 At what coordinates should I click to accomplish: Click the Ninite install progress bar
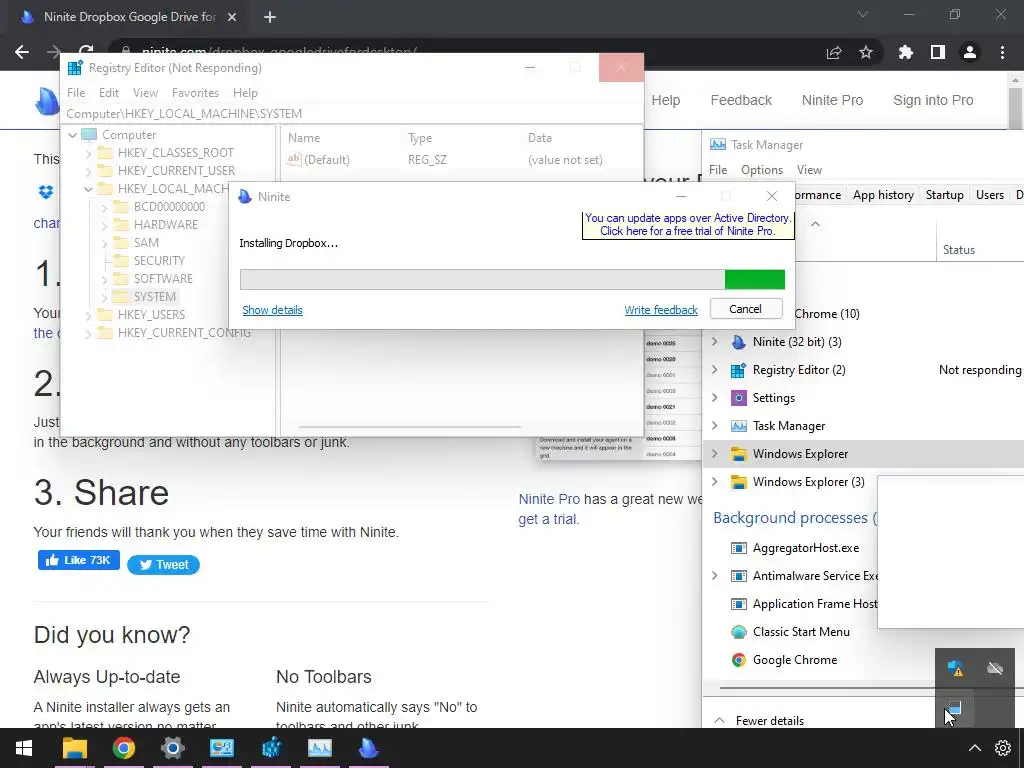(512, 279)
